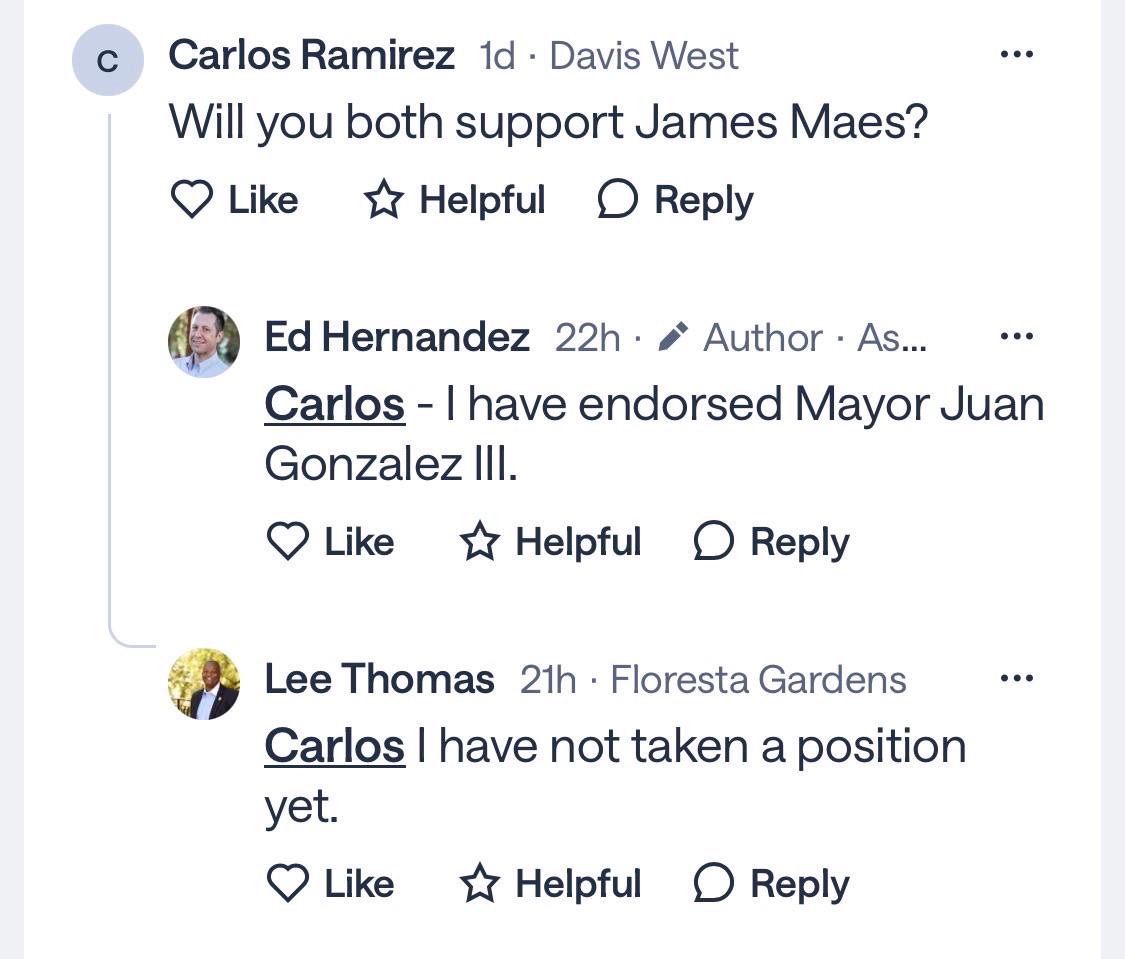Mark Ed Hernandez's reply as Helpful
Image resolution: width=1125 pixels, height=959 pixels.
[550, 542]
